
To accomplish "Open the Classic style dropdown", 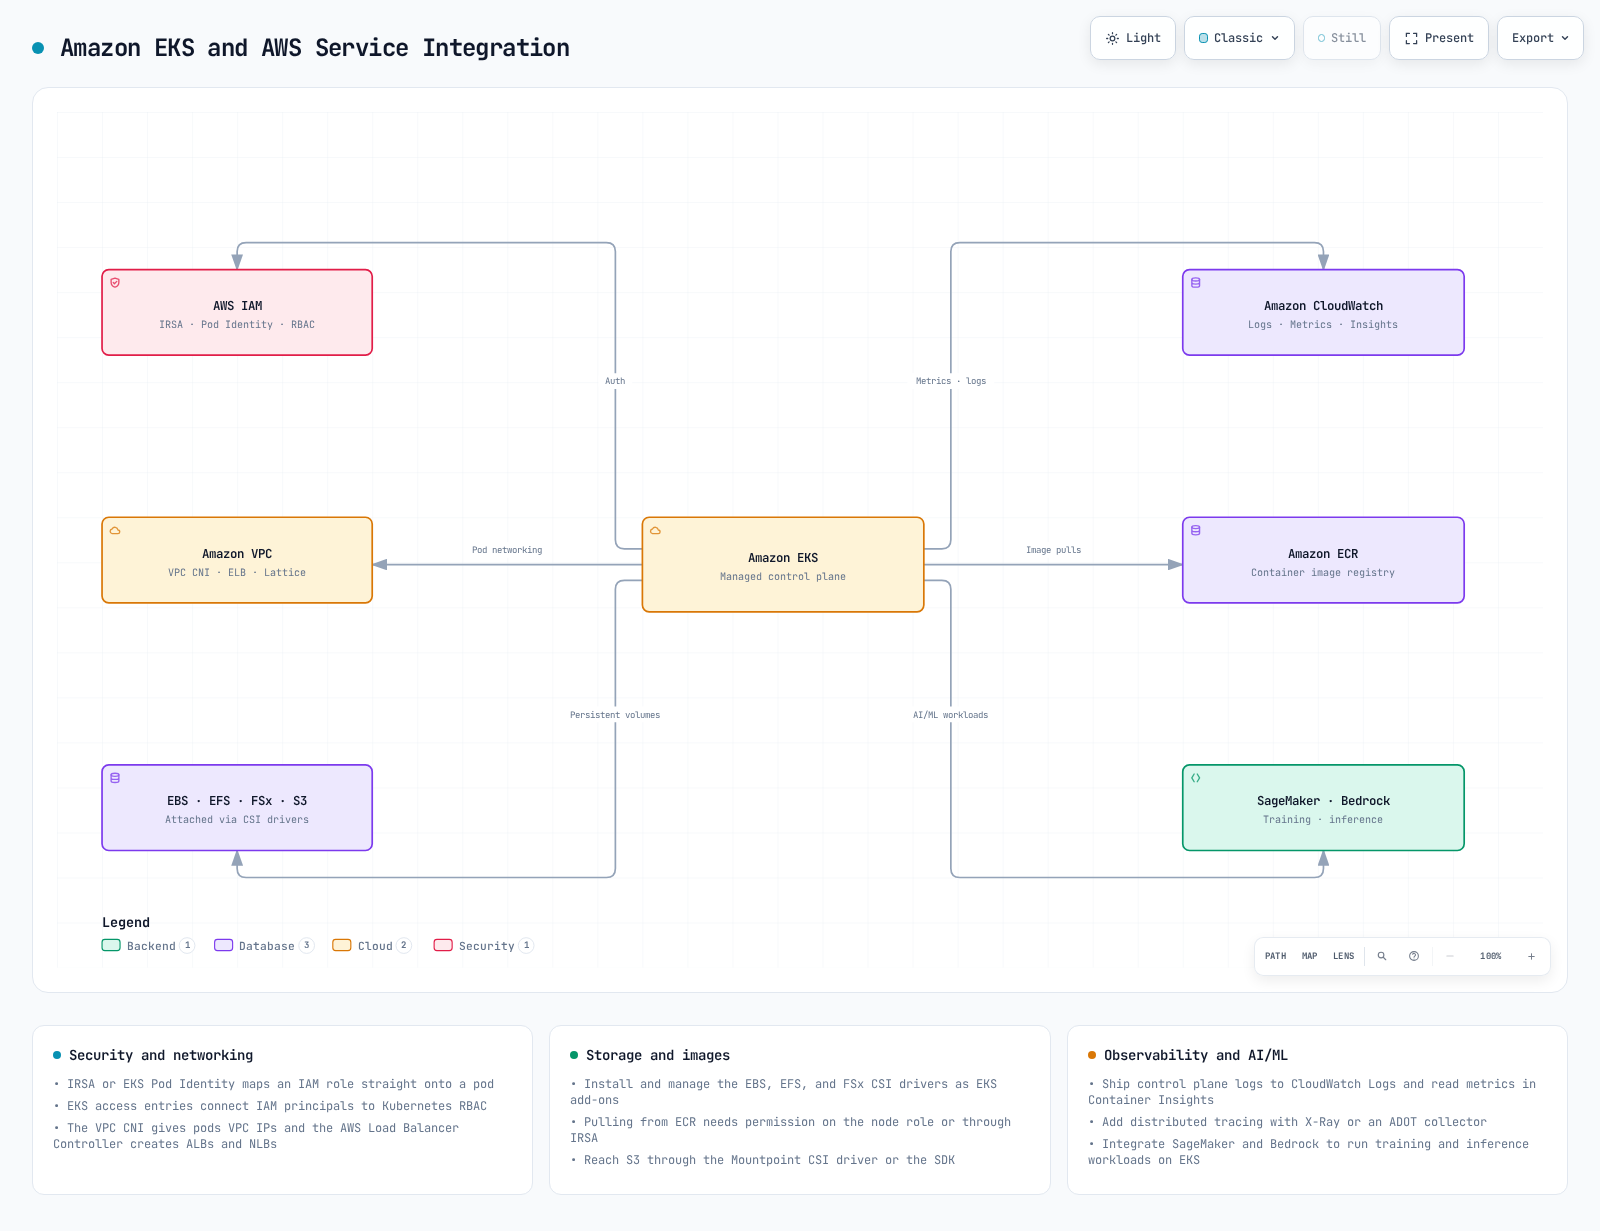I will click(1239, 38).
